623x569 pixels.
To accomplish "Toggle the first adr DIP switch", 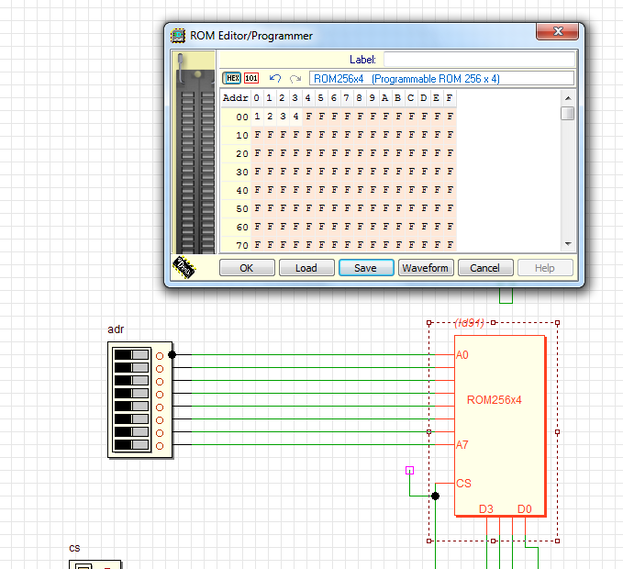I will pyautogui.click(x=131, y=355).
